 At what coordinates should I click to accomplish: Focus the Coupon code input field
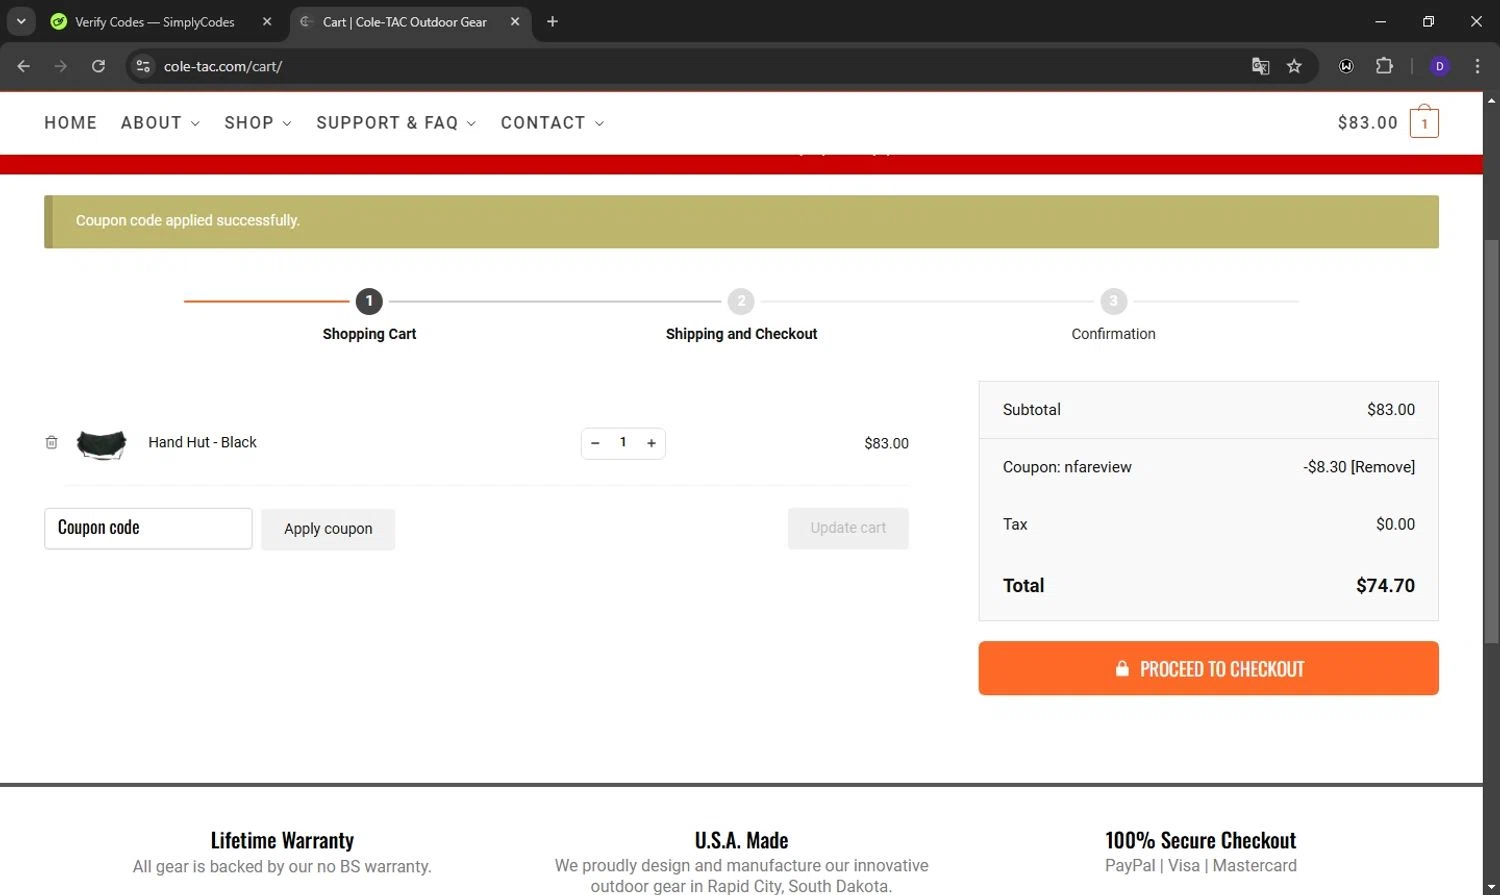[148, 528]
